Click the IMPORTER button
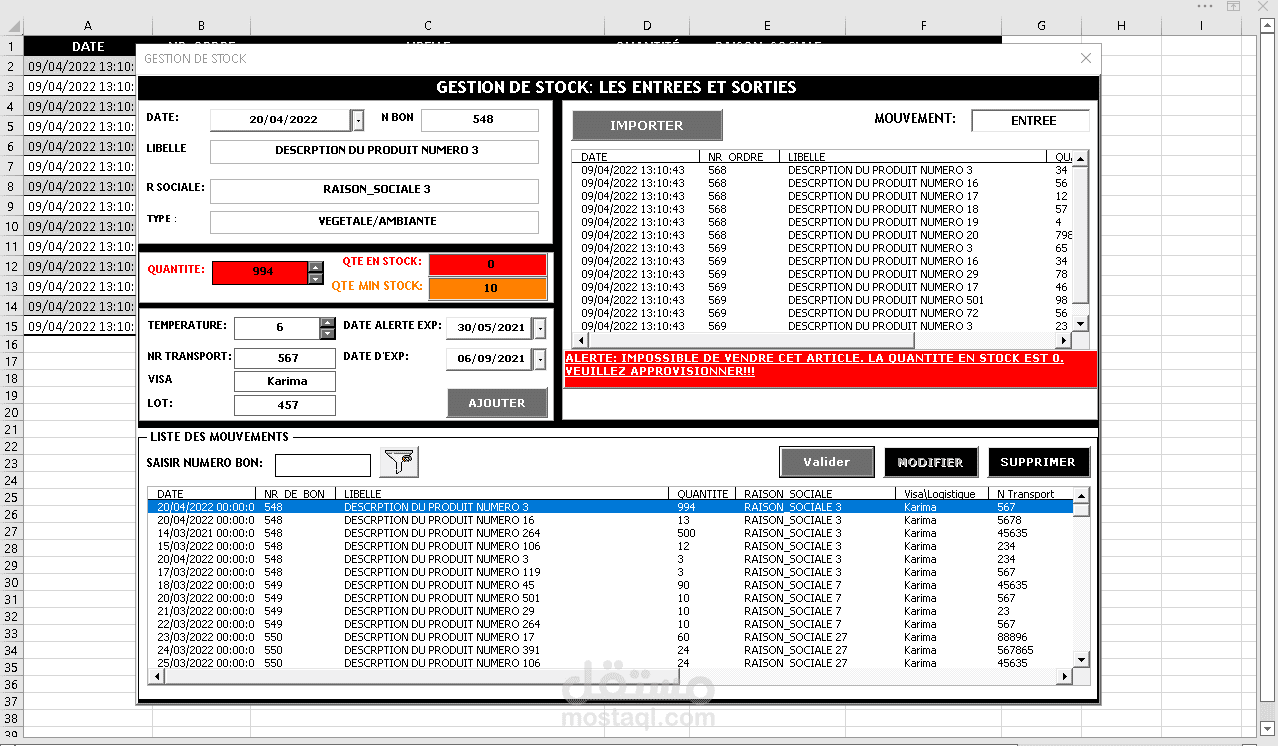 (x=647, y=125)
